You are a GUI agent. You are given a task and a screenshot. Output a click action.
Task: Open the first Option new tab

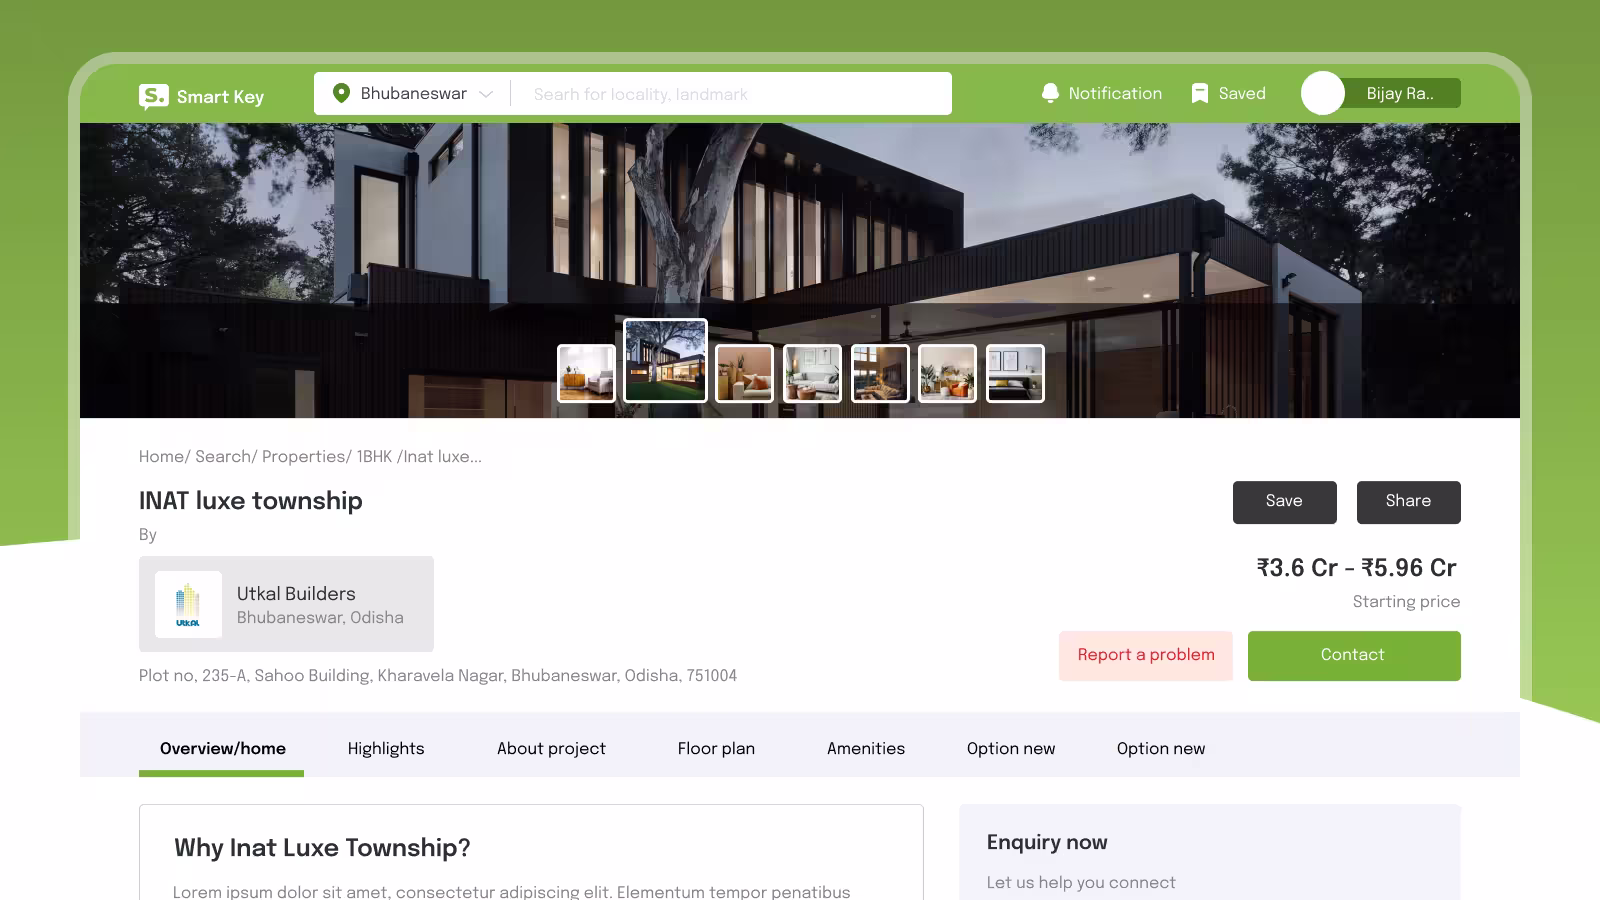[x=1011, y=748]
